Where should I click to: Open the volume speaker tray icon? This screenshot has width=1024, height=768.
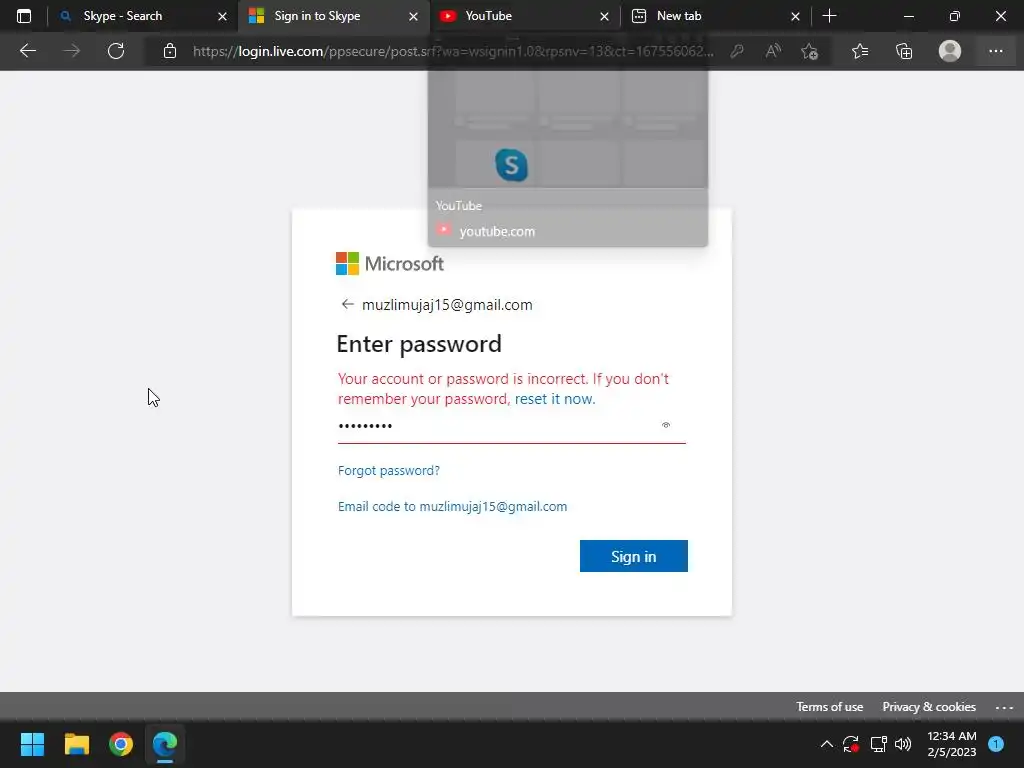point(903,744)
